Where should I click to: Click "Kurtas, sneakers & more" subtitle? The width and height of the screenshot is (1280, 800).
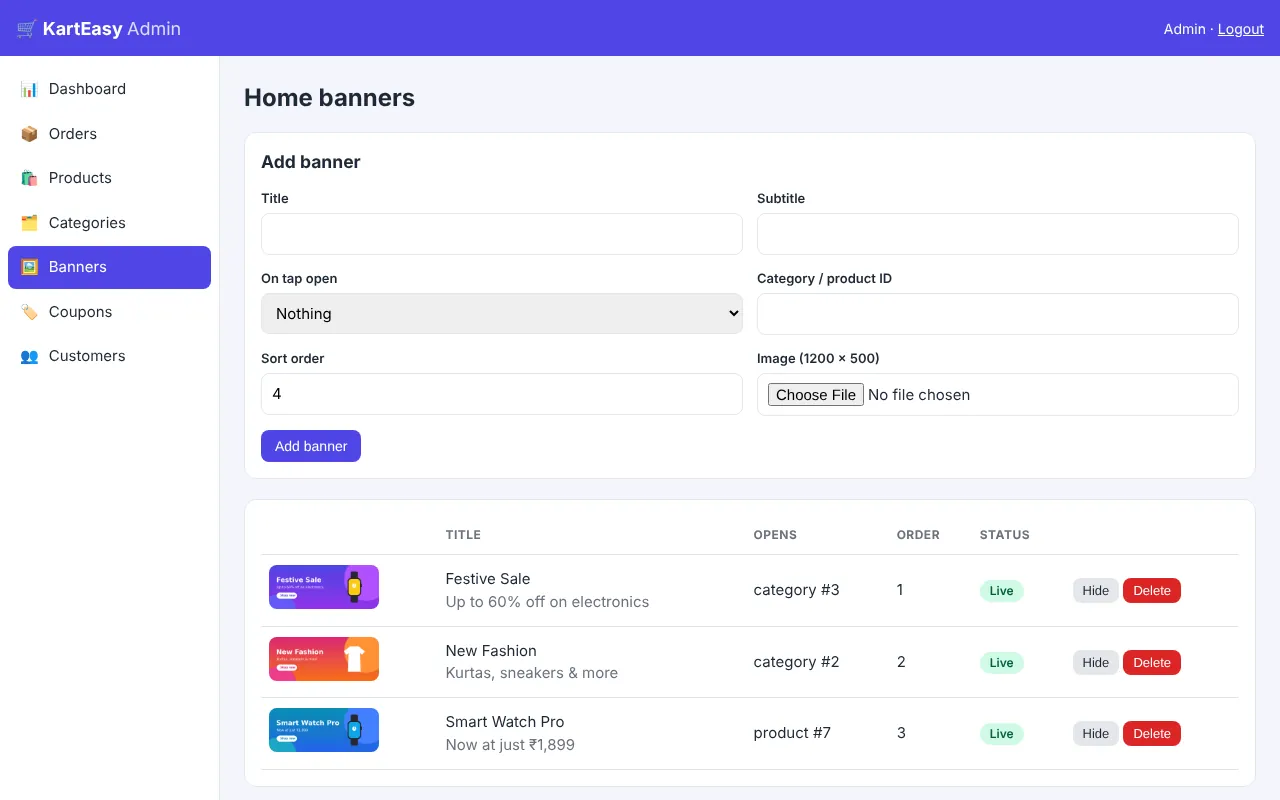(532, 673)
